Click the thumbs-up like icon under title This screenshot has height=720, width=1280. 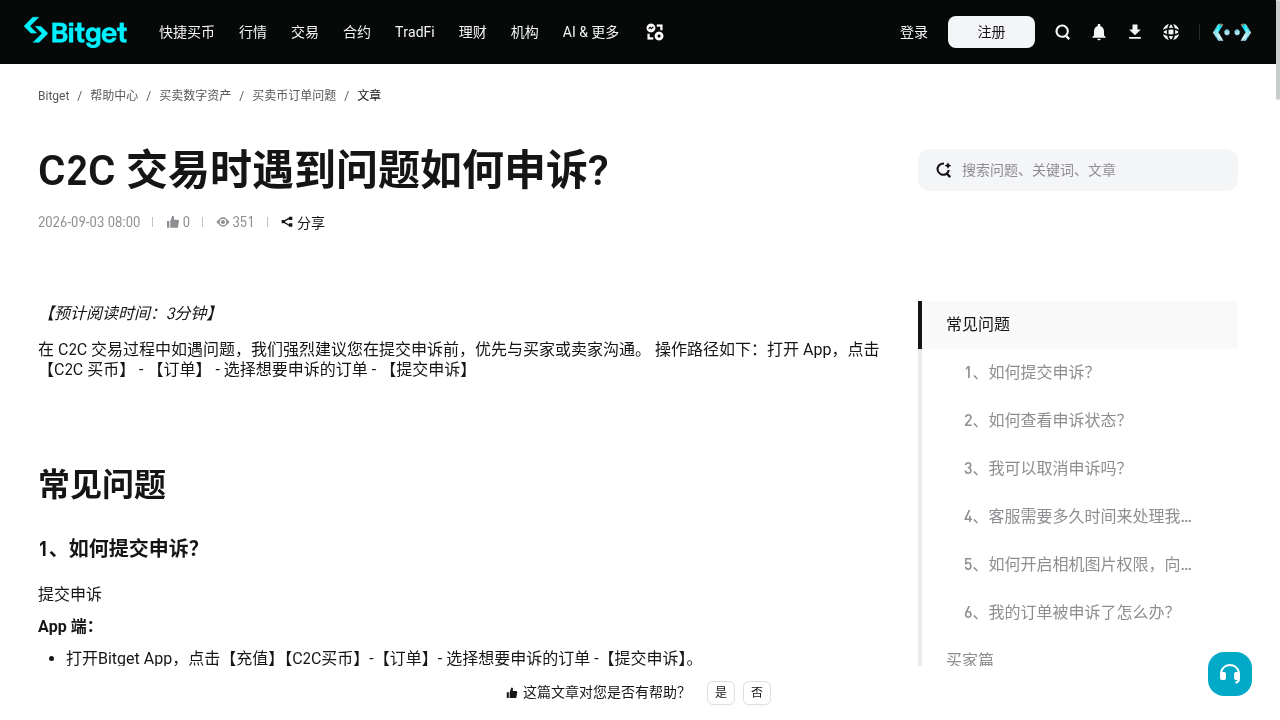(173, 222)
